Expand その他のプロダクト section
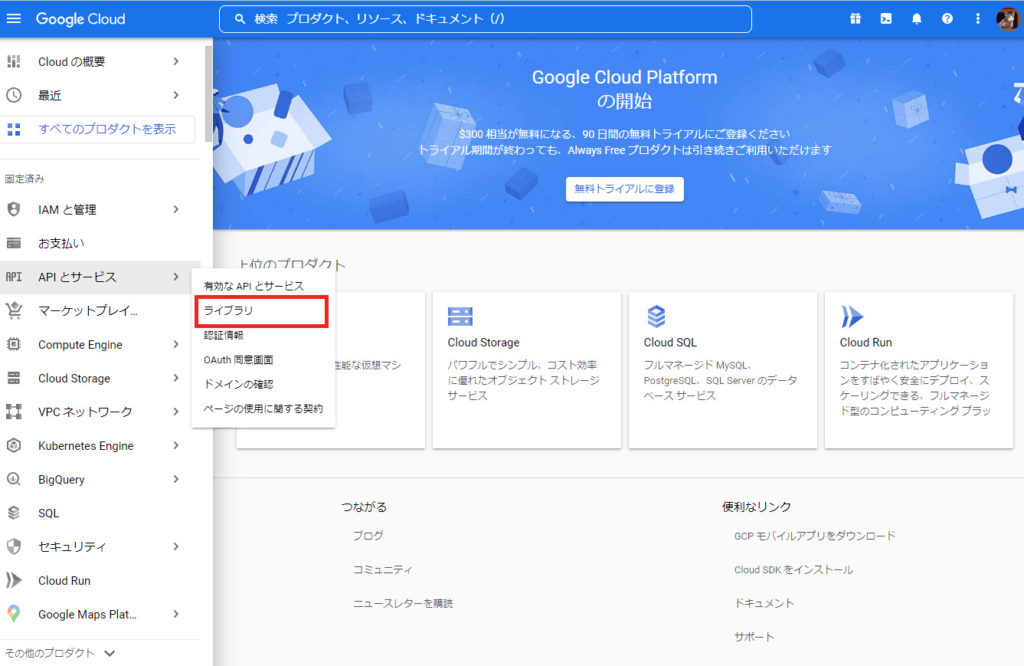The width and height of the screenshot is (1024, 666). pos(60,653)
